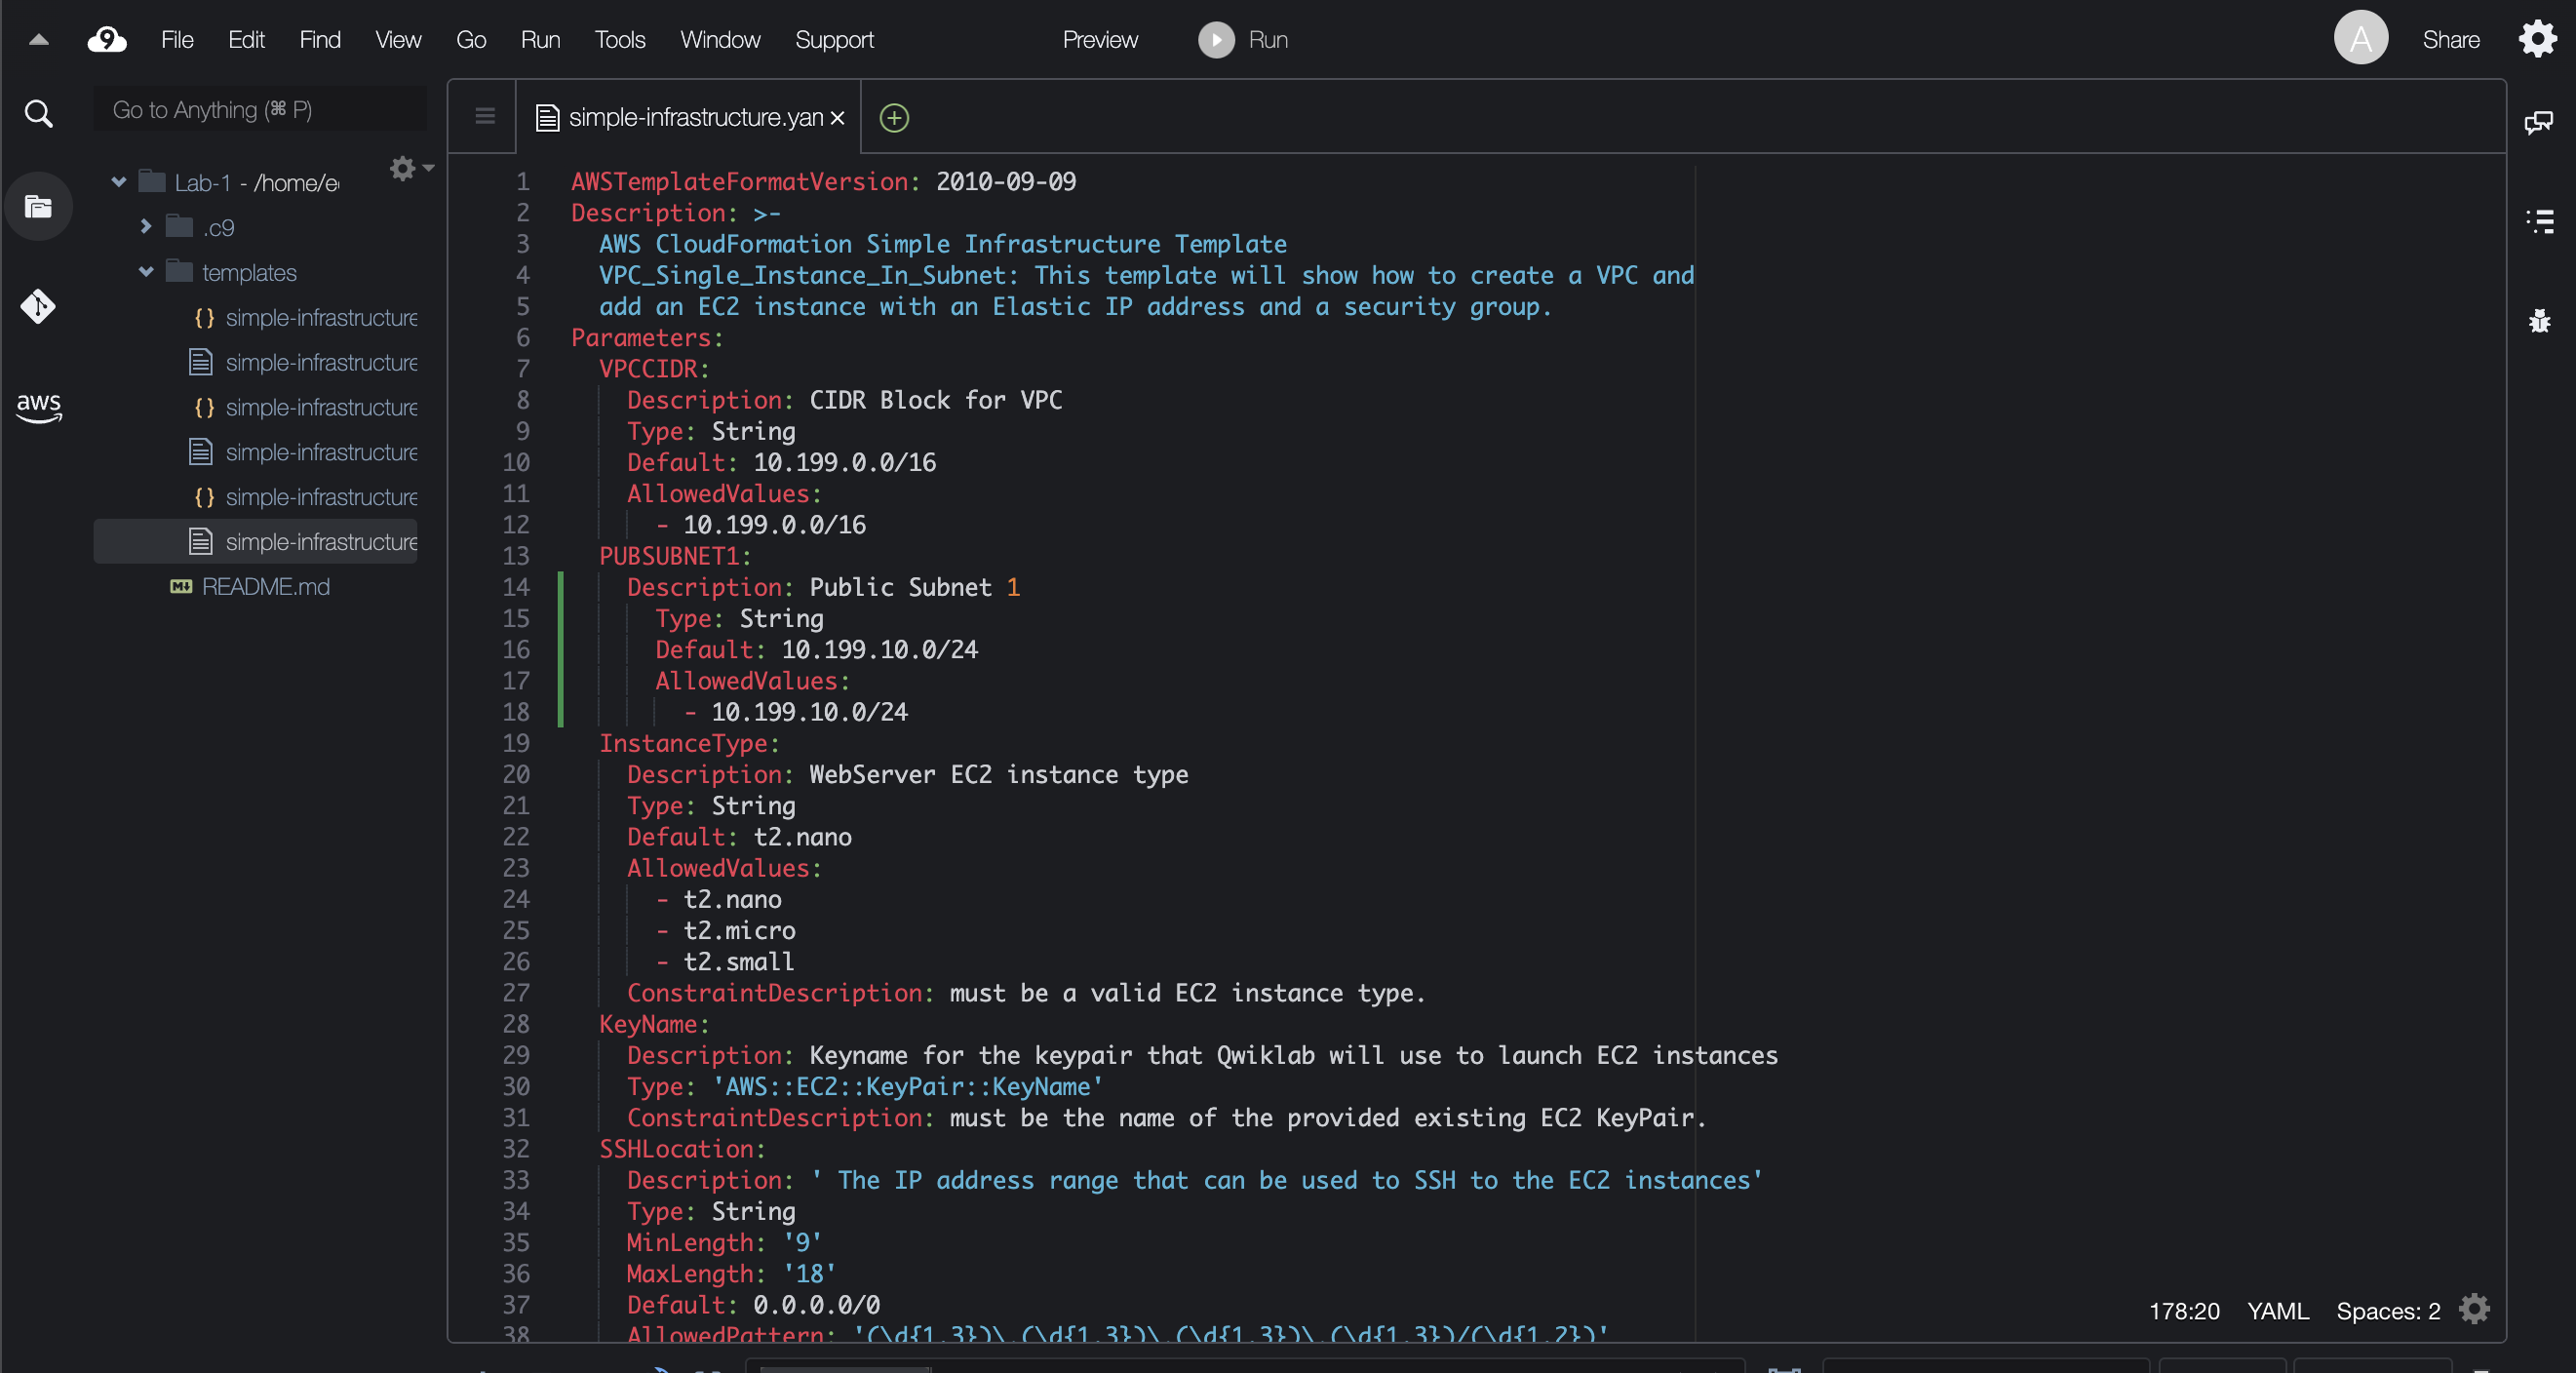Click 'KeyName:' key on line 28
2576x1373 pixels.
coord(654,1023)
